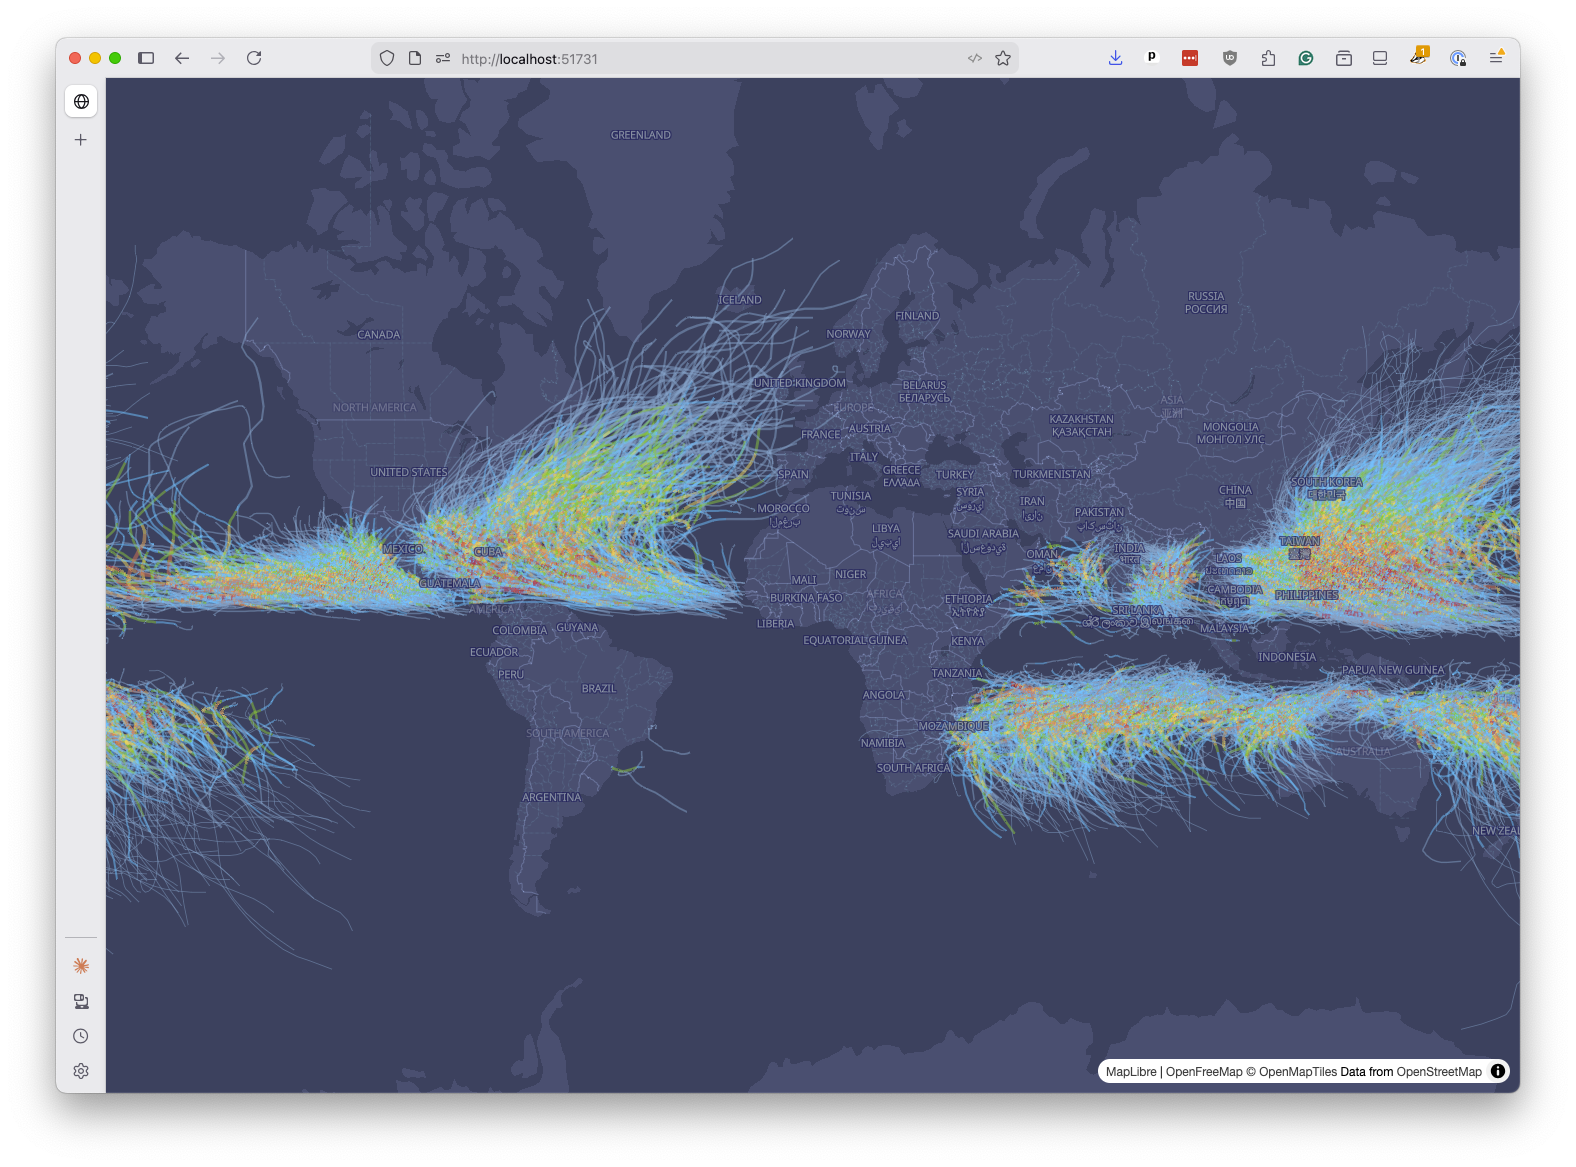Open the browser hamburger menu
1576x1167 pixels.
(x=1496, y=58)
